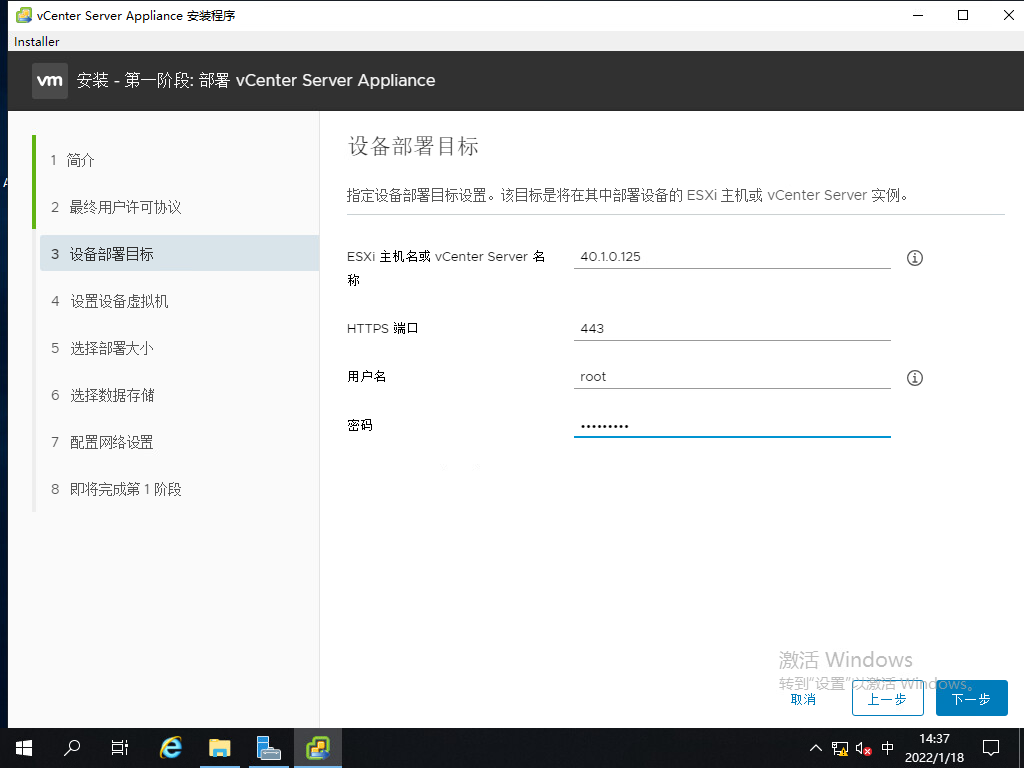This screenshot has width=1024, height=768.
Task: Open Windows Start menu
Action: [24, 748]
